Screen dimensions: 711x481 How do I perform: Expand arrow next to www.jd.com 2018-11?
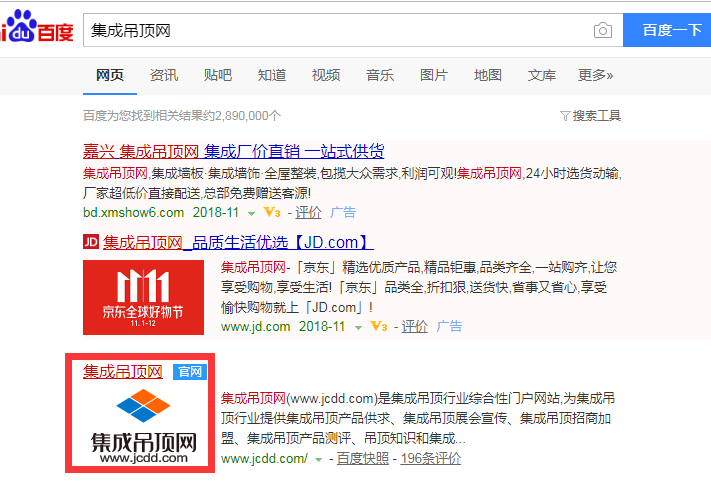[x=358, y=328]
